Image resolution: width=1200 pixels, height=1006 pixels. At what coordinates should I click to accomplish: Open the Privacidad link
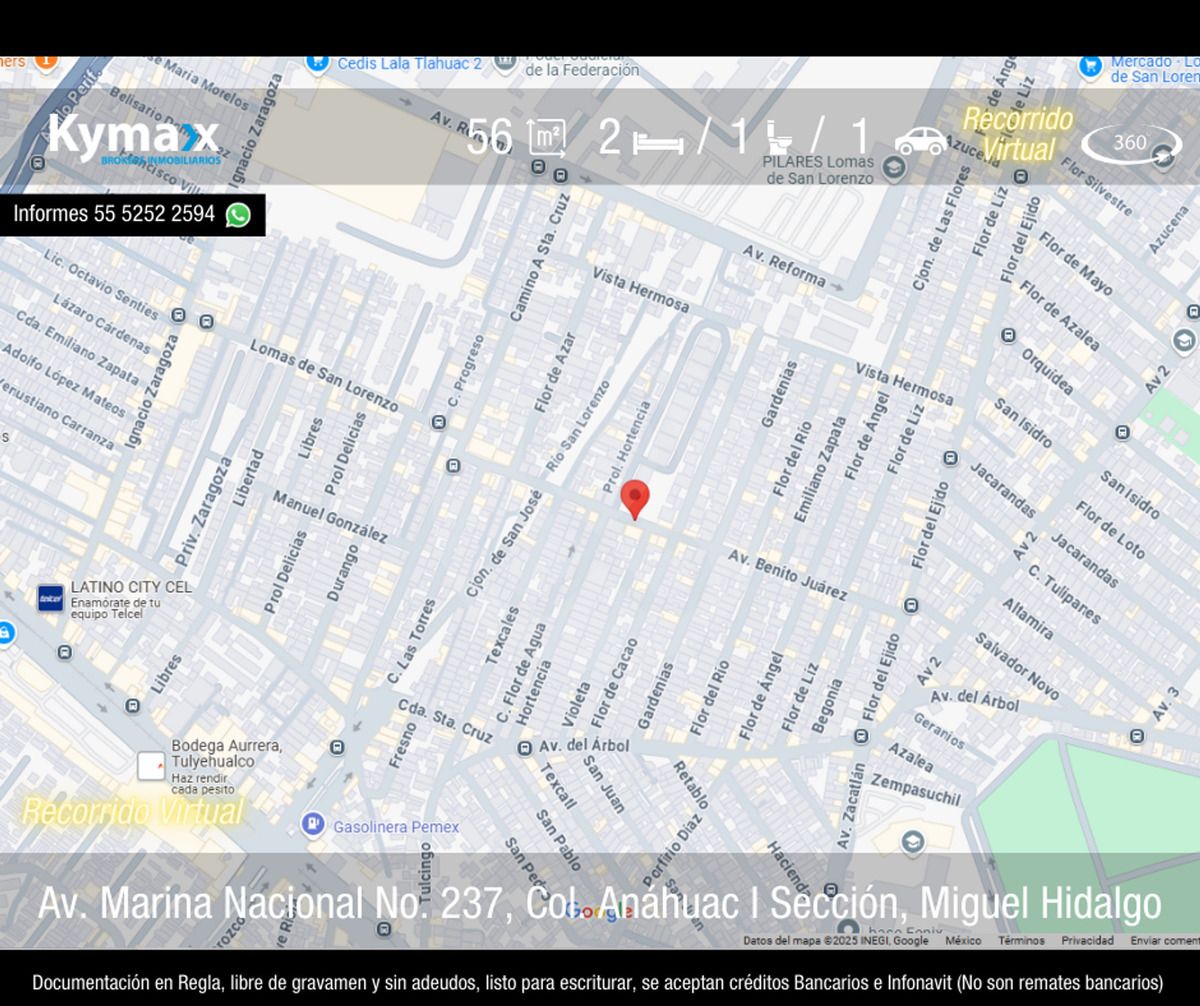click(x=1088, y=941)
